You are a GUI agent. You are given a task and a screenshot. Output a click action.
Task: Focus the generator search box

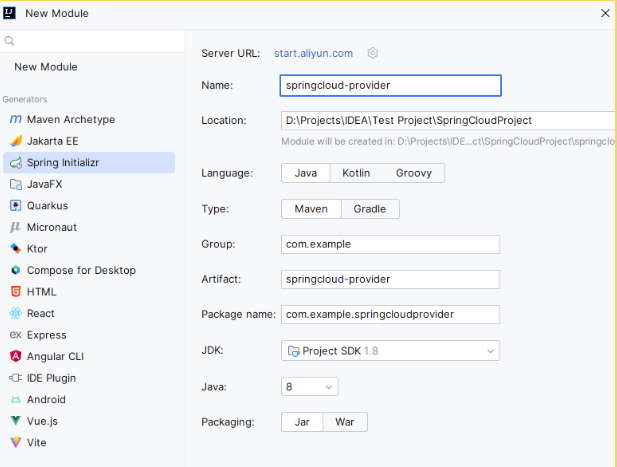[x=95, y=41]
